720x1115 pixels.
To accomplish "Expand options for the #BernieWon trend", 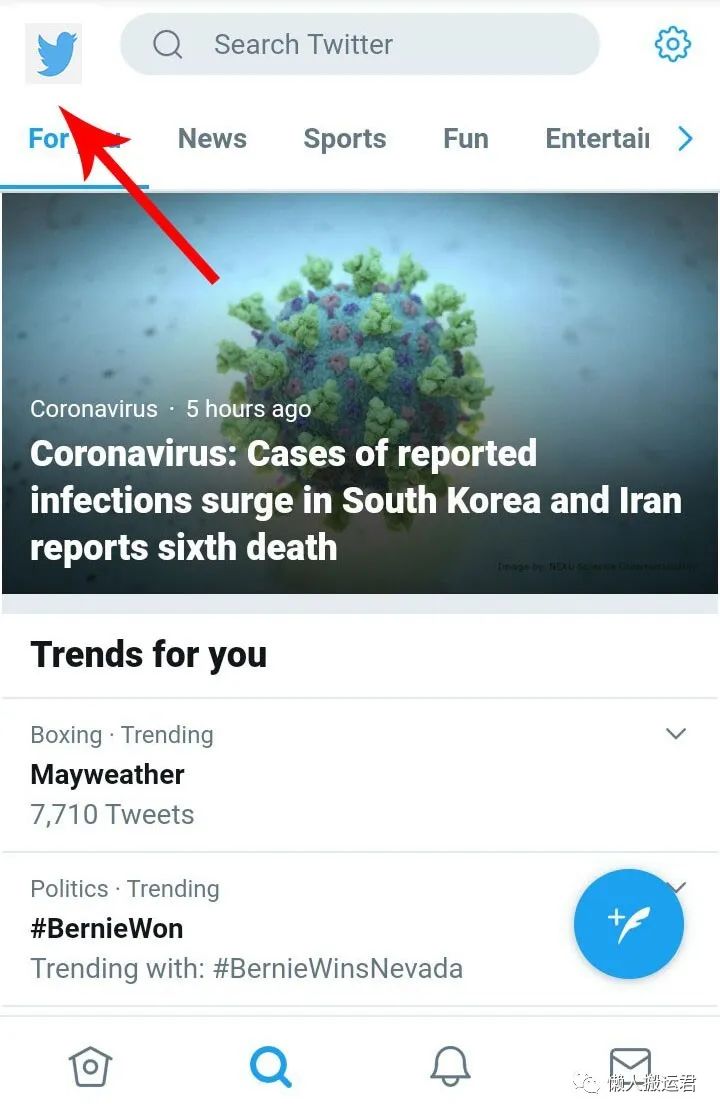I will (676, 887).
